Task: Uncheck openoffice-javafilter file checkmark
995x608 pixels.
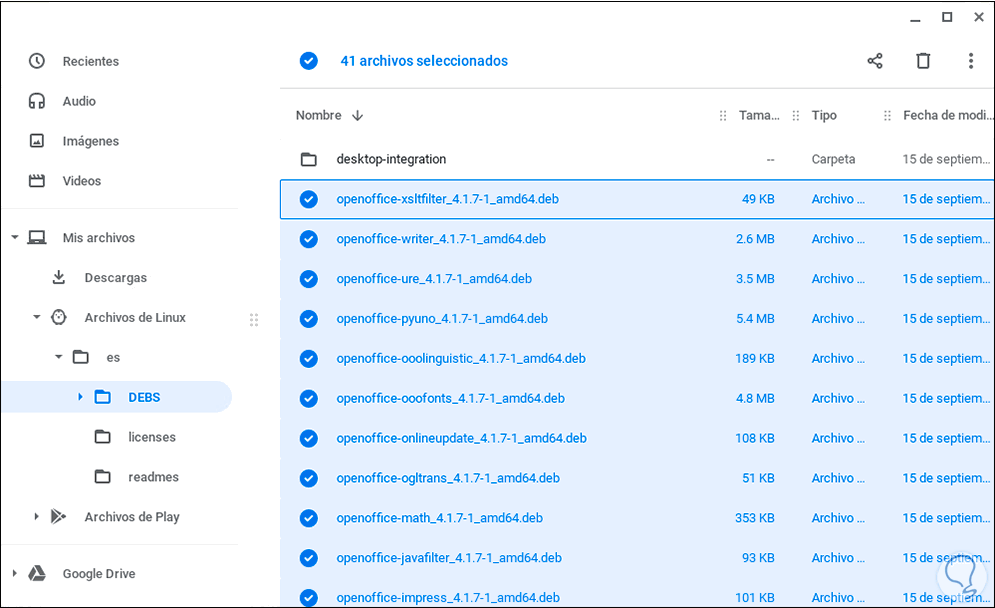Action: click(x=308, y=558)
